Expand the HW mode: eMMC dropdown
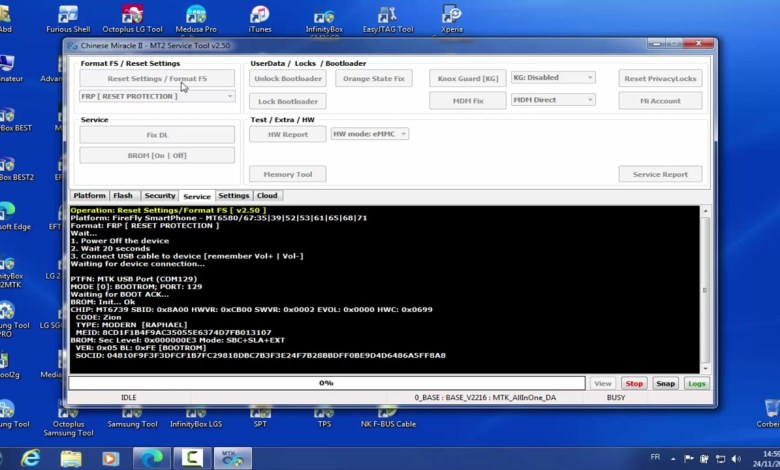780x470 pixels. (x=369, y=134)
